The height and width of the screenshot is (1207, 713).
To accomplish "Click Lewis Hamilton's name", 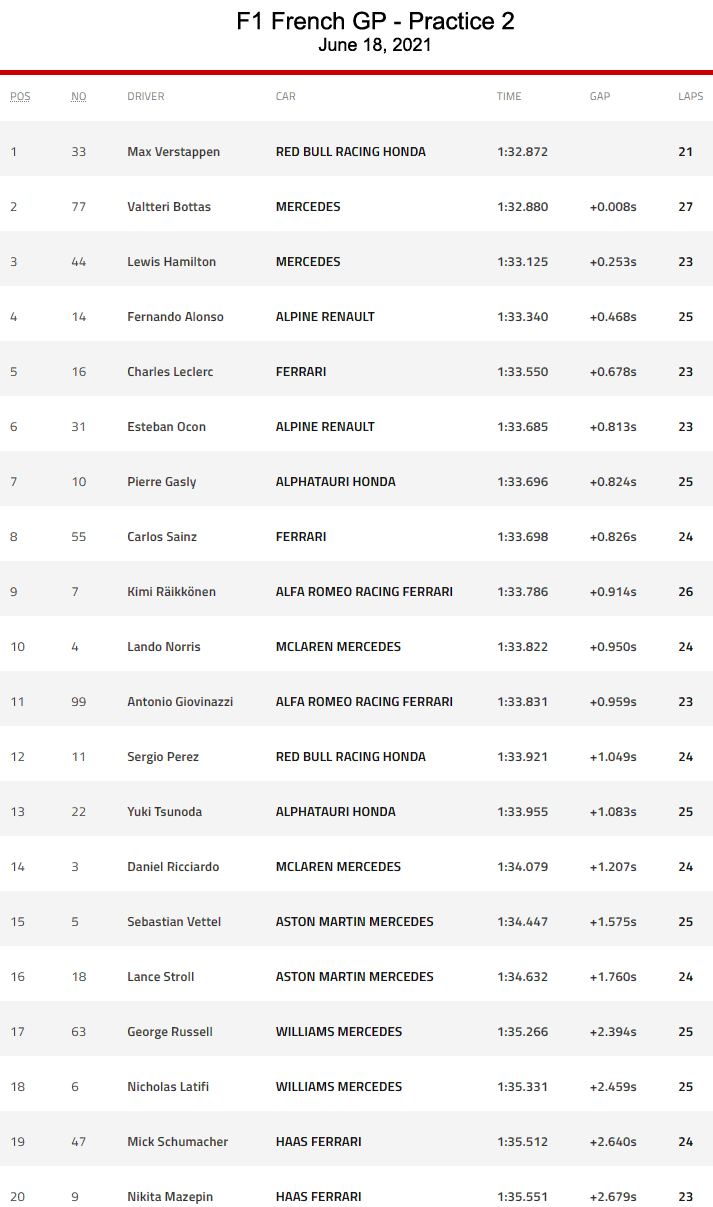I will [172, 262].
